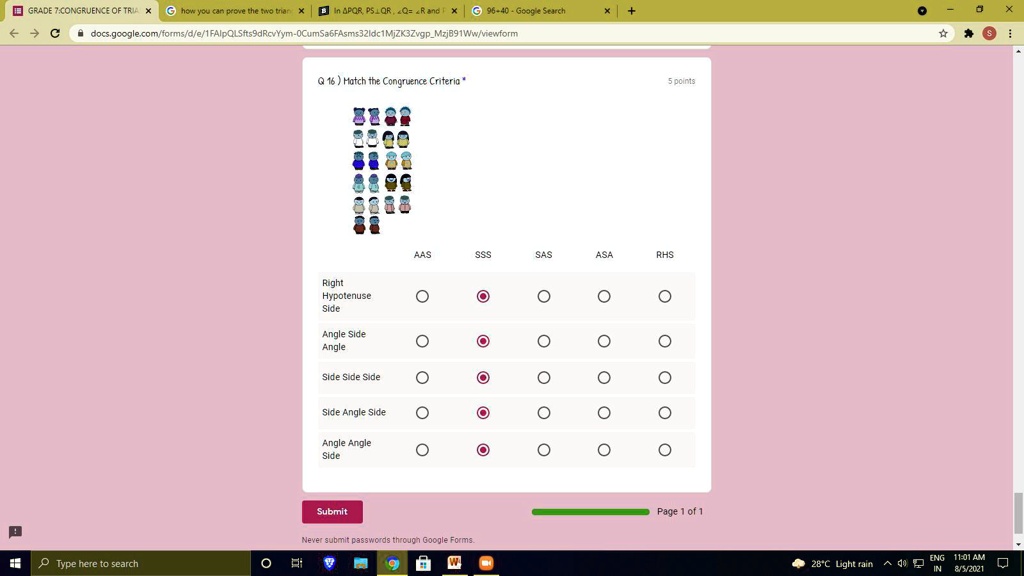
Task: Select AAS for Side Angle Side
Action: click(423, 413)
